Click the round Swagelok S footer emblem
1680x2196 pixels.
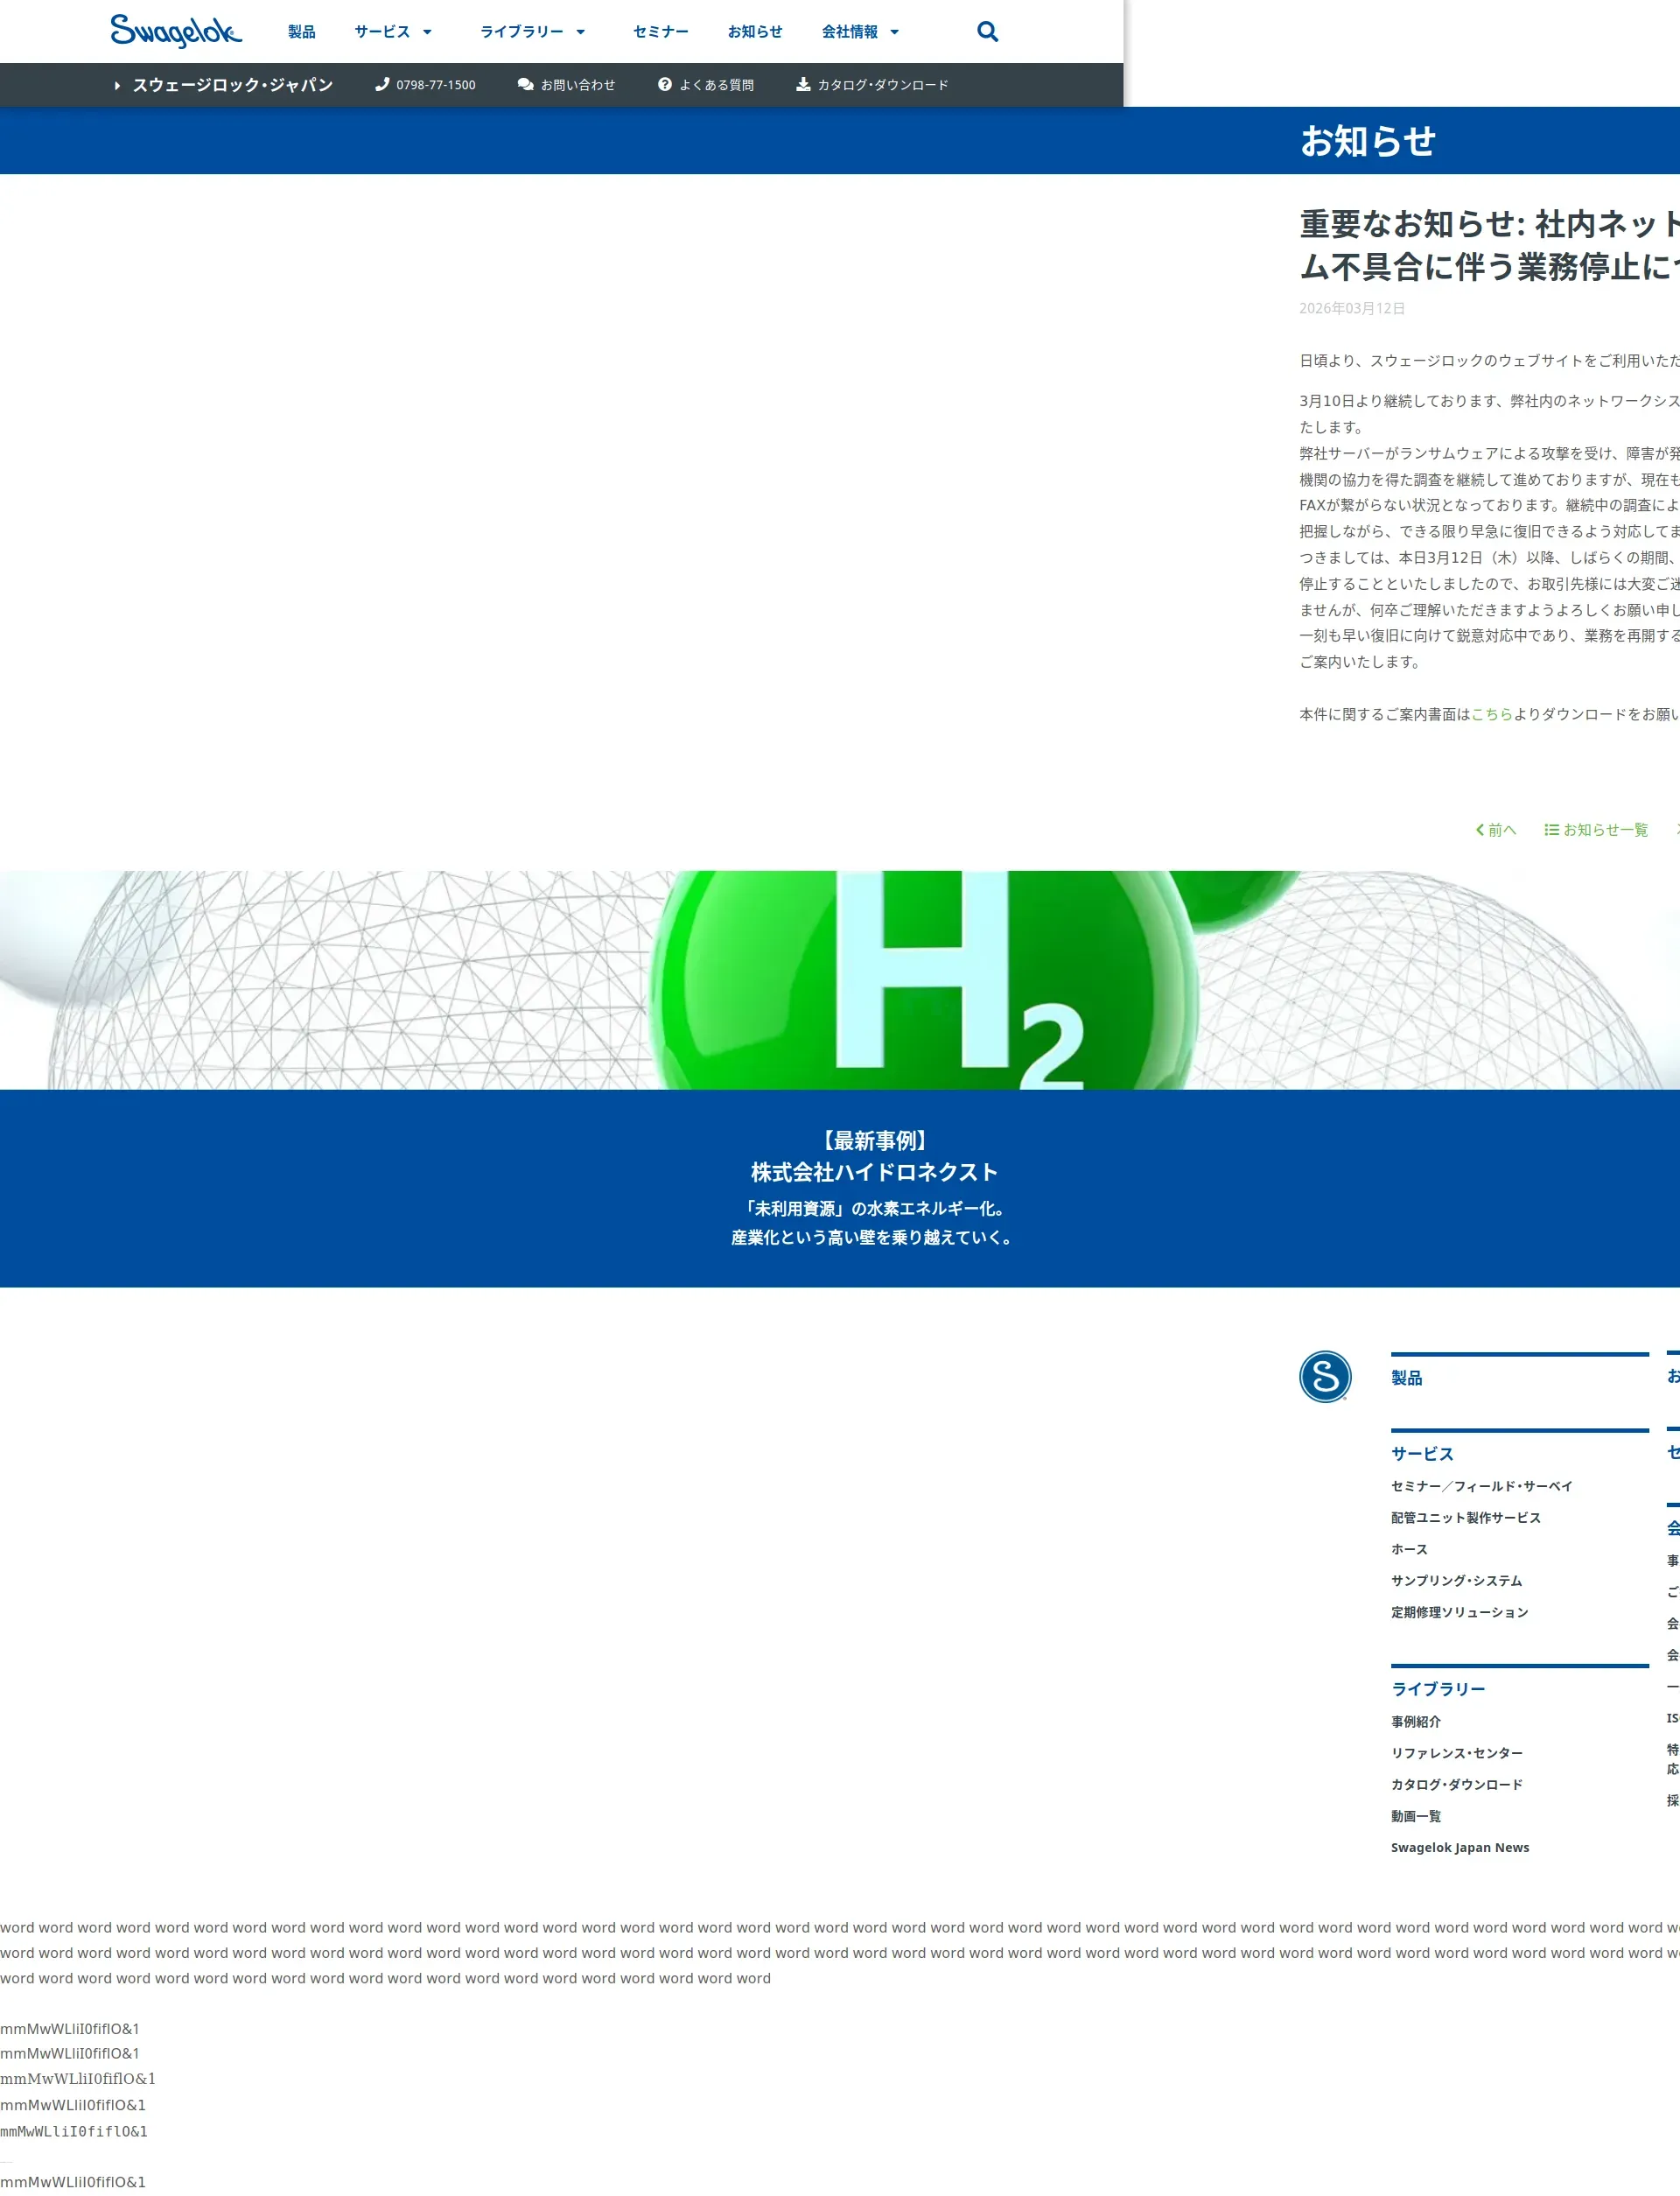coord(1324,1377)
